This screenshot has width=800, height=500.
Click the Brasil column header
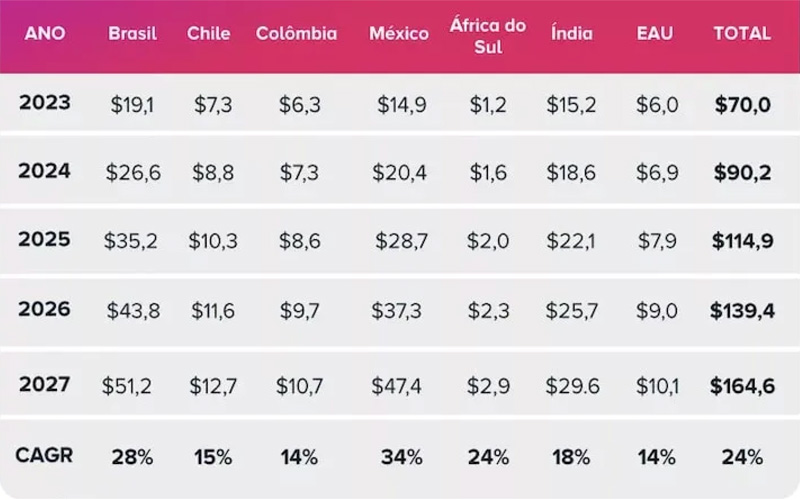[x=132, y=33]
